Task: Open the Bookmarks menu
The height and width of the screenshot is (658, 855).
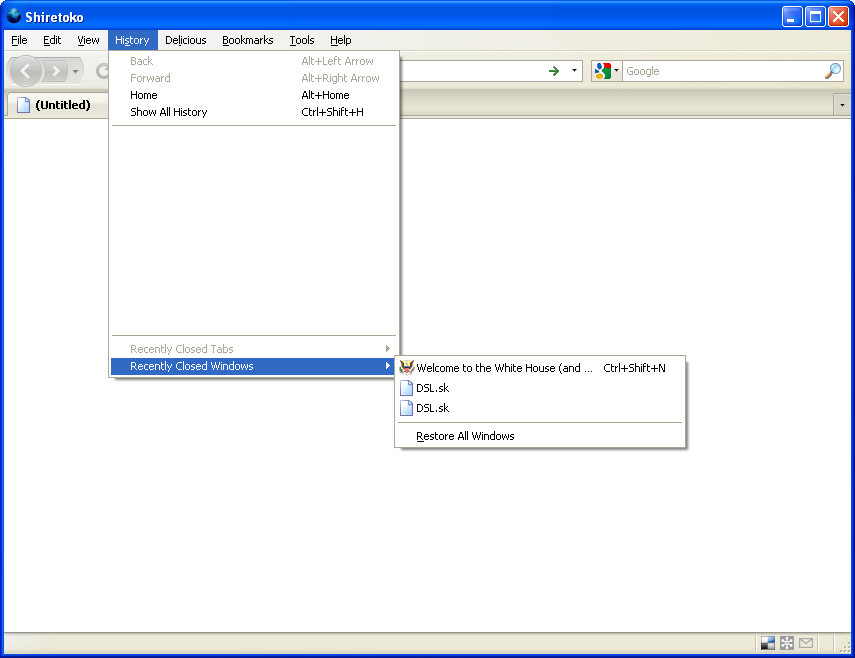Action: click(247, 40)
